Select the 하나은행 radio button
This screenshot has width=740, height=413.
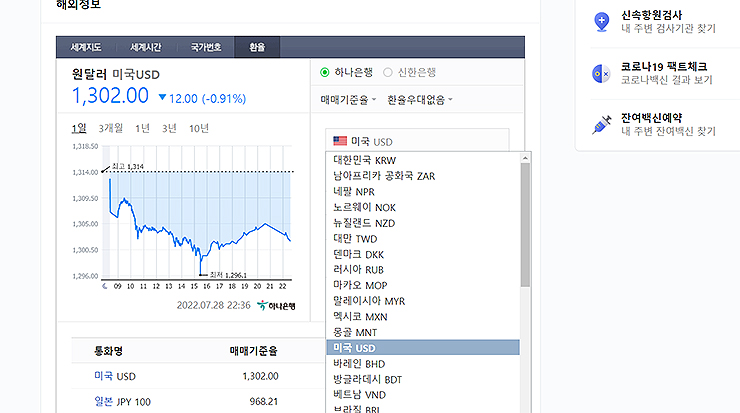coord(325,73)
